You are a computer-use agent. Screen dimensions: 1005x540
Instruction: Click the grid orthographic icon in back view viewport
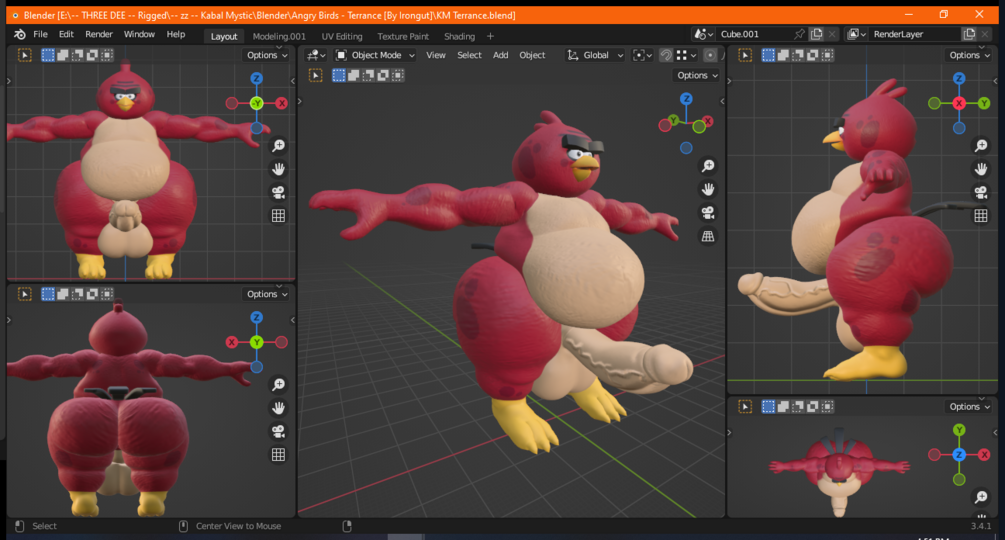click(x=278, y=455)
